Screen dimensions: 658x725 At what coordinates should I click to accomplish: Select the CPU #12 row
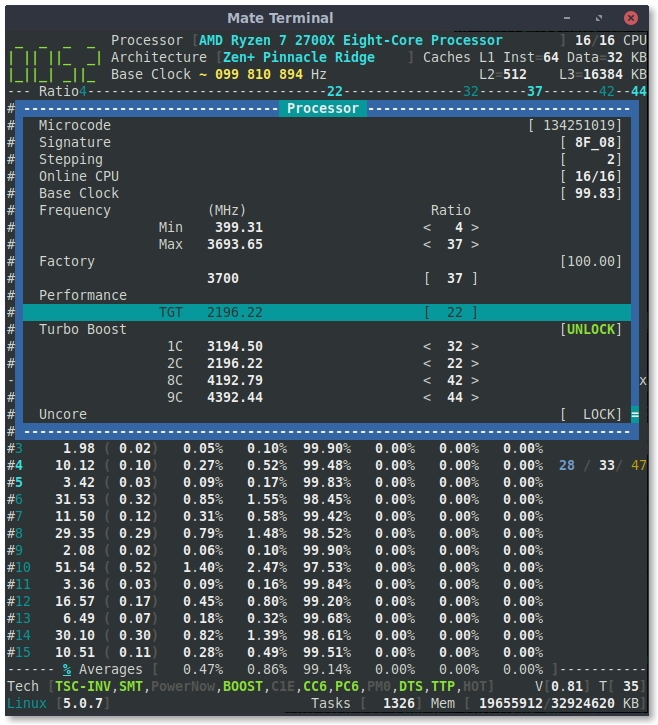[275, 602]
